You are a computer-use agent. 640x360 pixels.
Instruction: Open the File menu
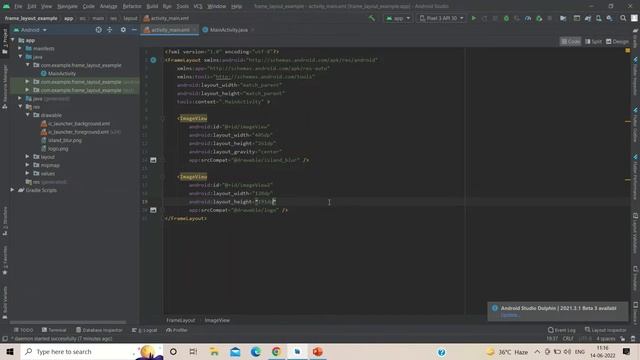18,7
